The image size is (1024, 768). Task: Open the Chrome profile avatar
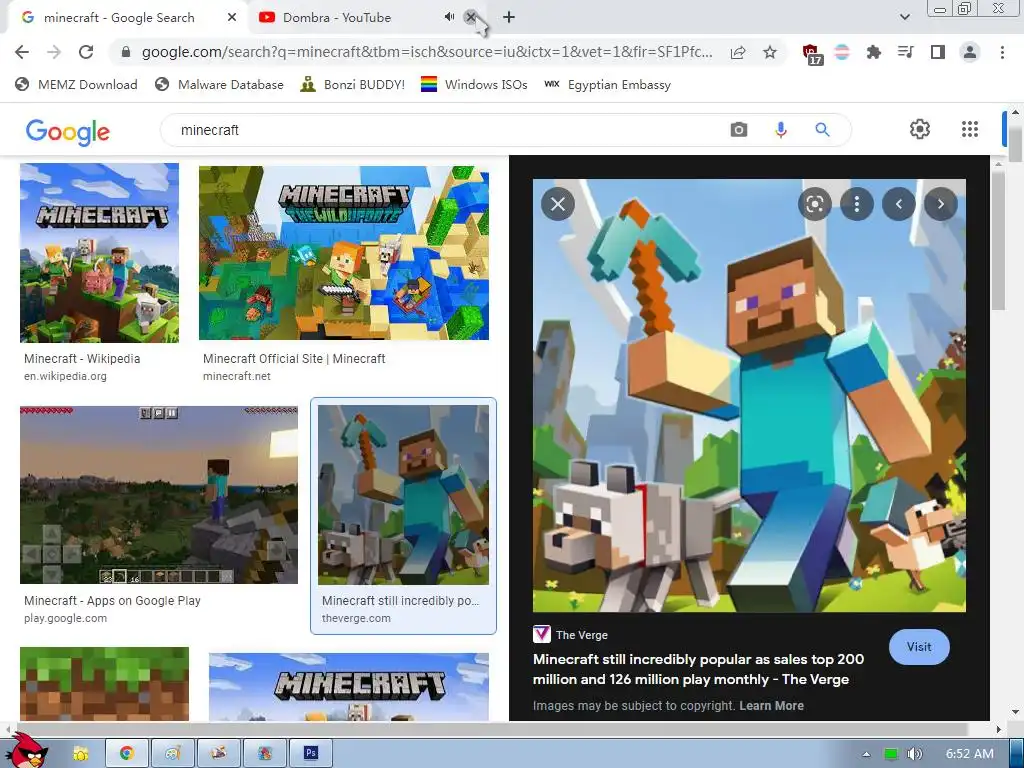[970, 52]
